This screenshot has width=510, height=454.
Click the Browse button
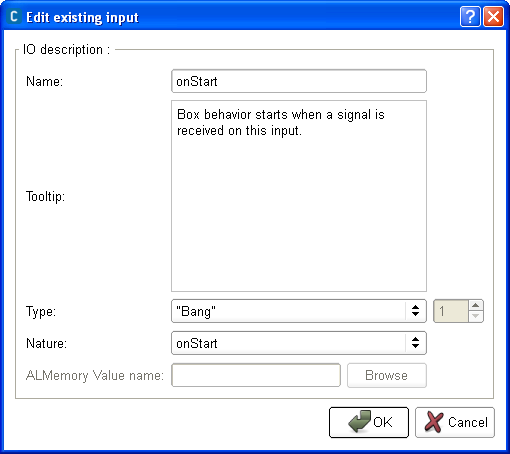387,375
